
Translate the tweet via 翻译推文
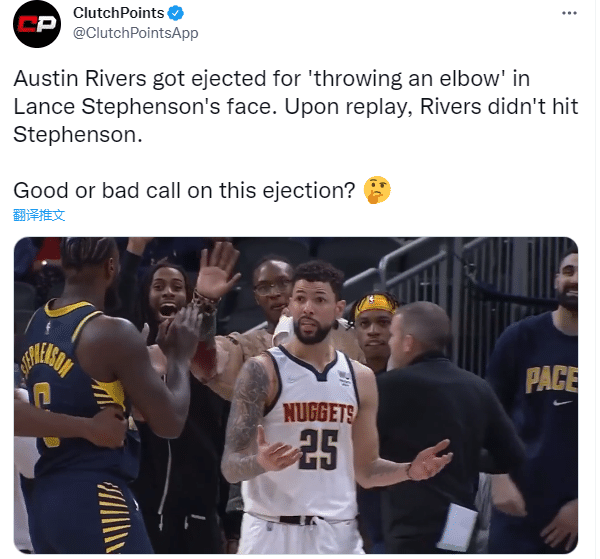(x=39, y=215)
